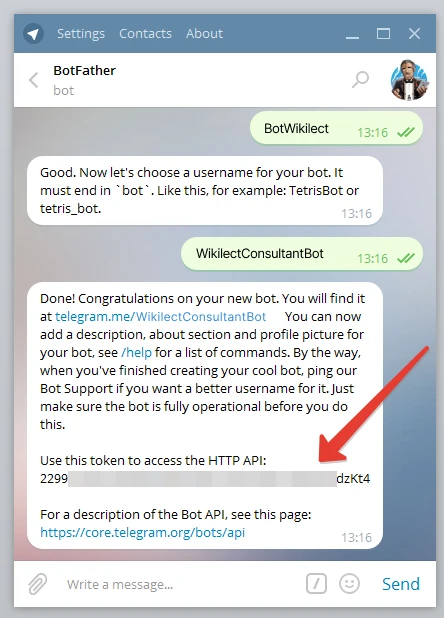Screen dimensions: 444x618
Task: Open telegram.me/WikilectConsultantBot link
Action: click(160, 316)
